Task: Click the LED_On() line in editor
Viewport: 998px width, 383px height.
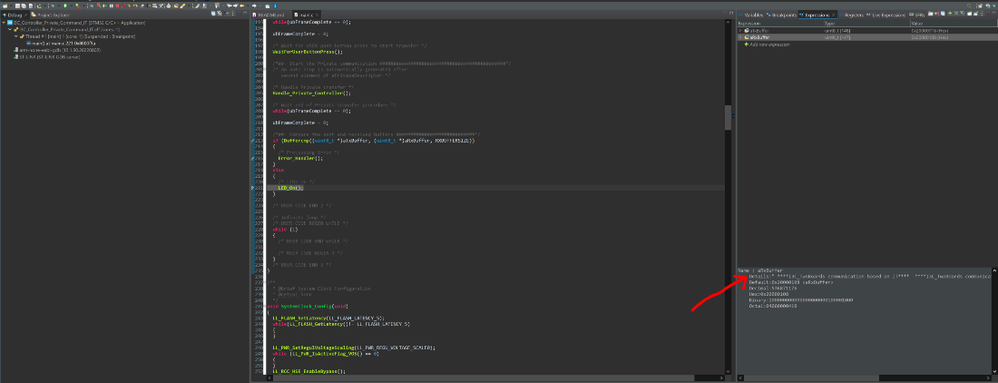Action: (291, 188)
